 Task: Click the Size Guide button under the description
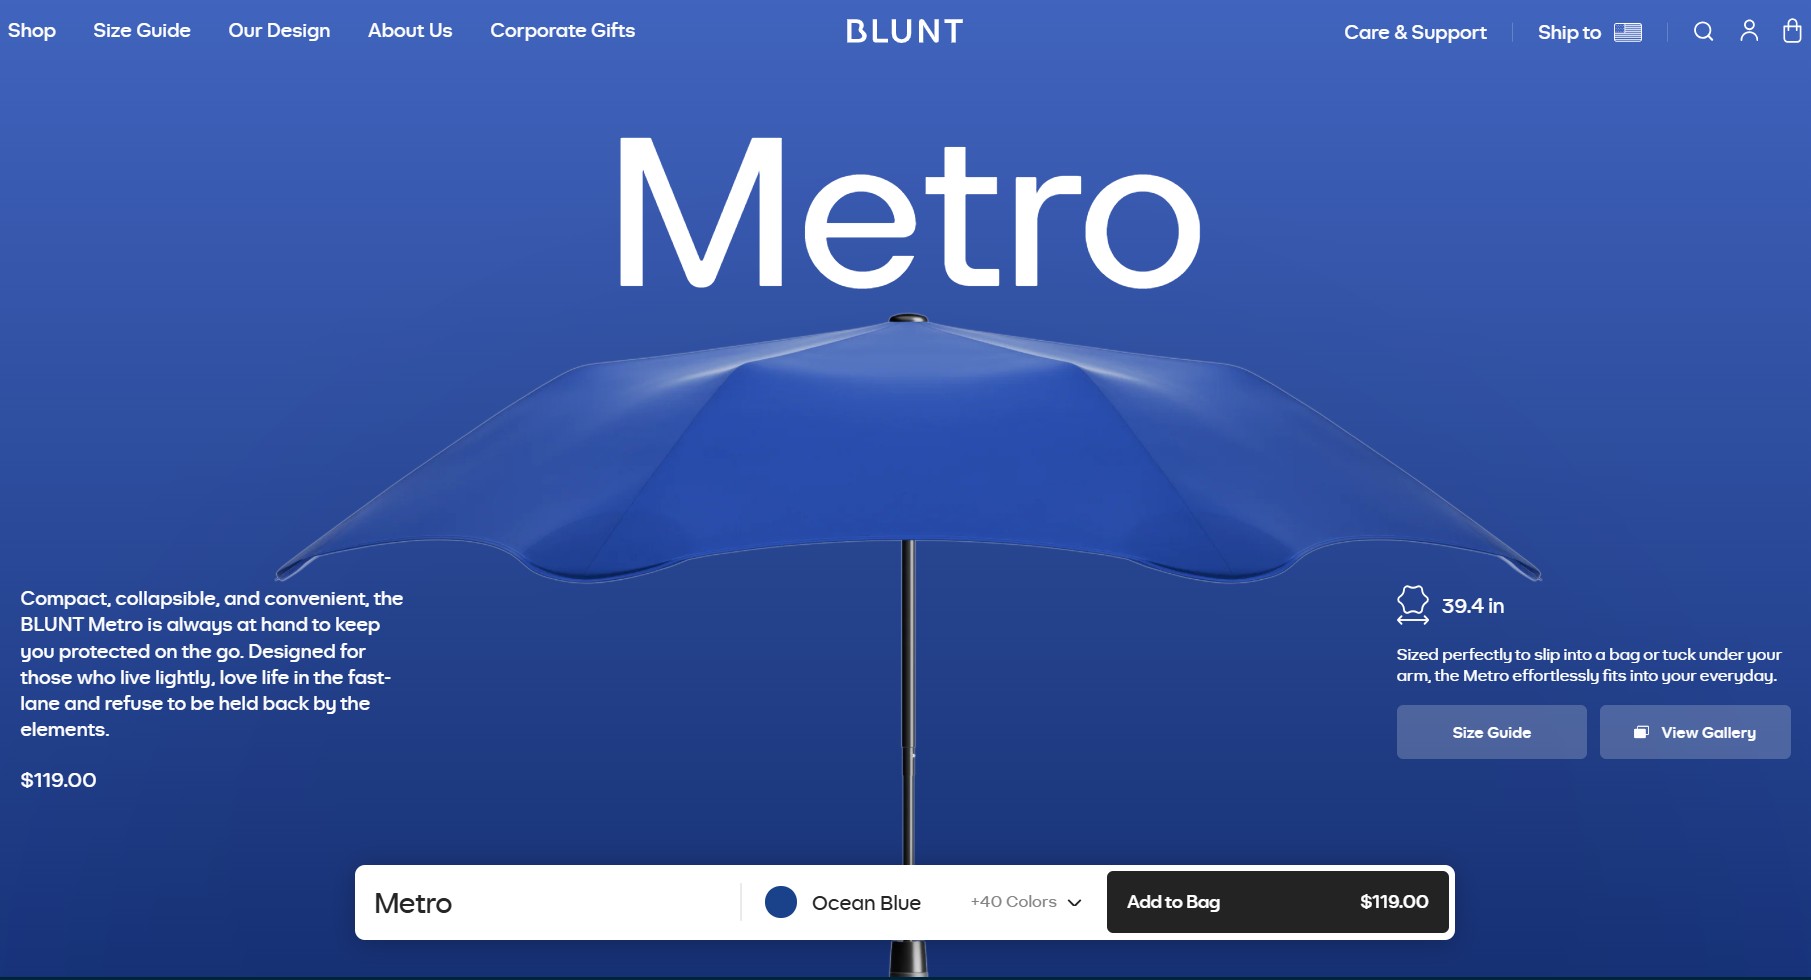[1491, 732]
